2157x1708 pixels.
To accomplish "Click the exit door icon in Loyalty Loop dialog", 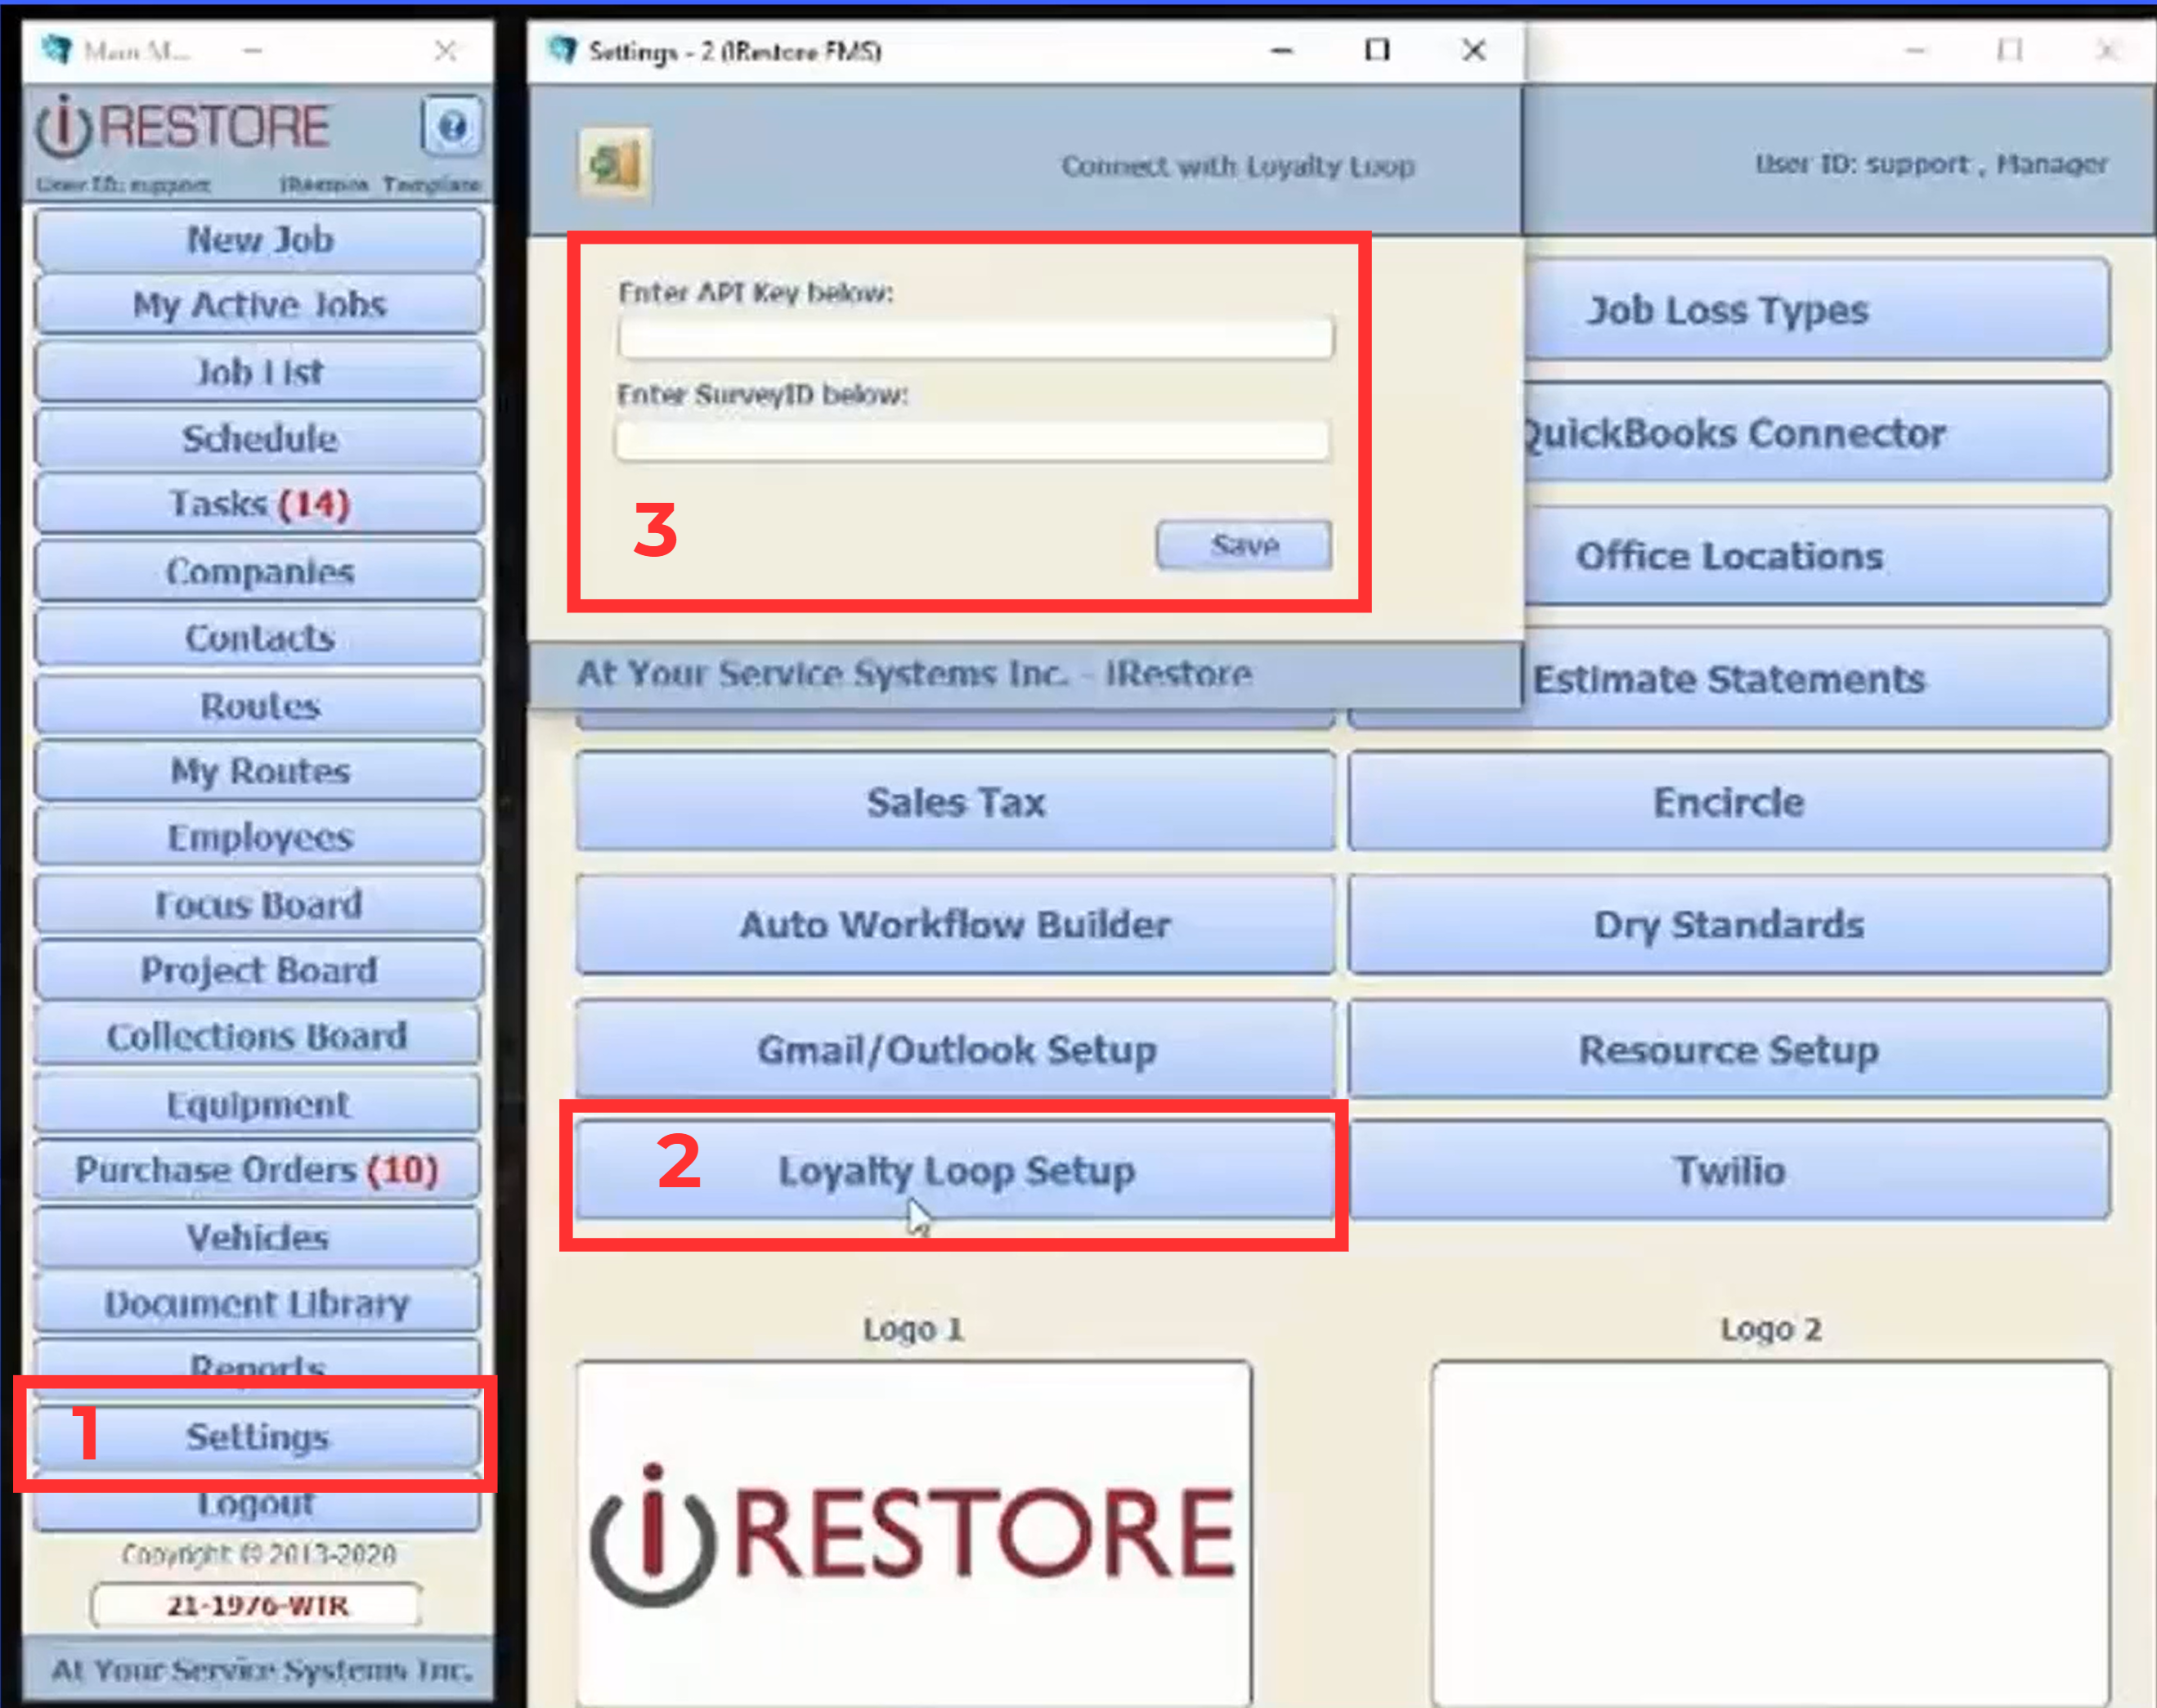I will [614, 164].
